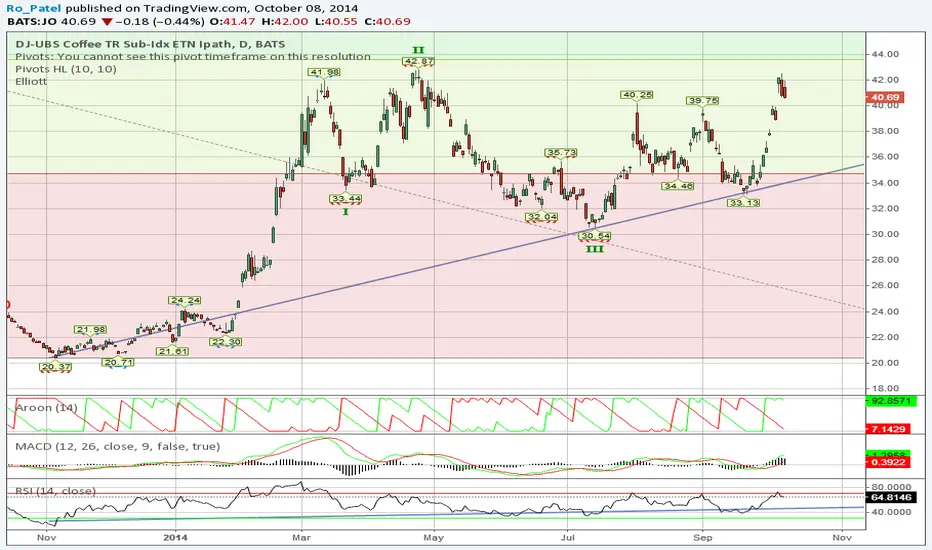Click the 41.98 pivot high label
Viewport: 932px width, 550px height.
tap(324, 72)
